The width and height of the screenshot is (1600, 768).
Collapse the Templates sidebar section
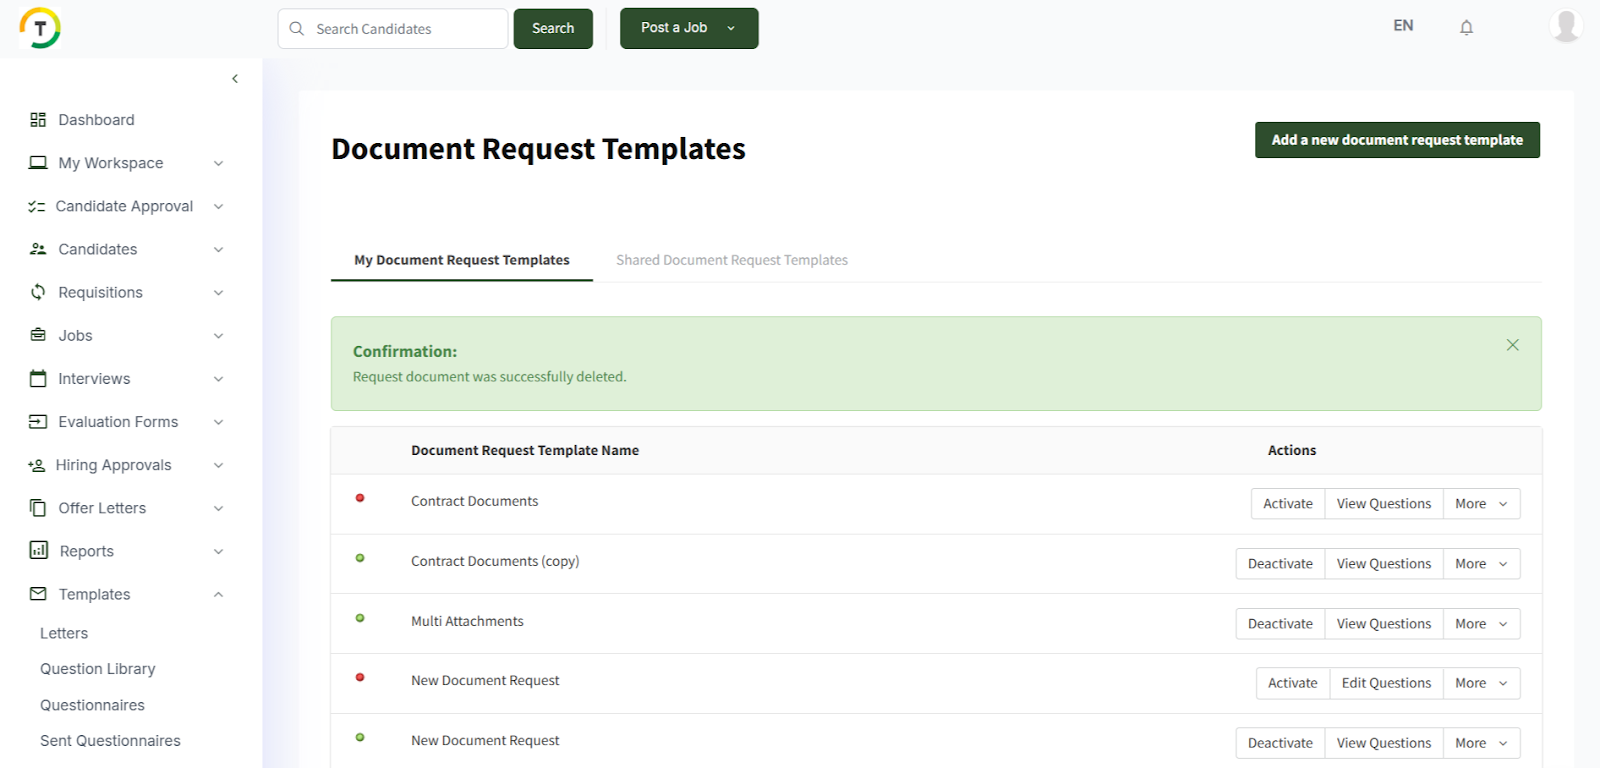click(218, 595)
